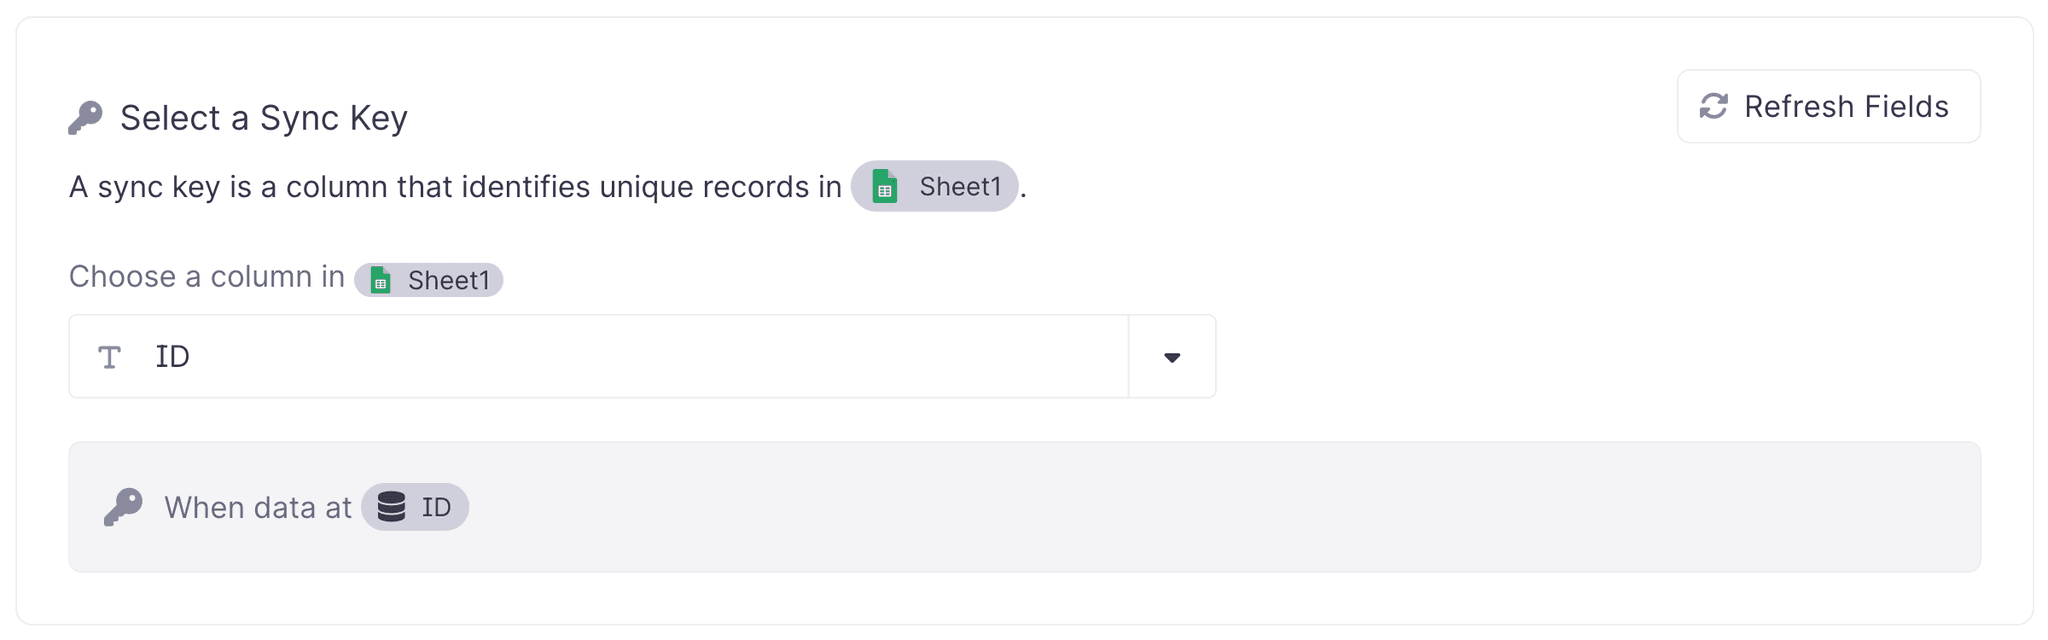Click the key icon in the When data row

coord(123,506)
